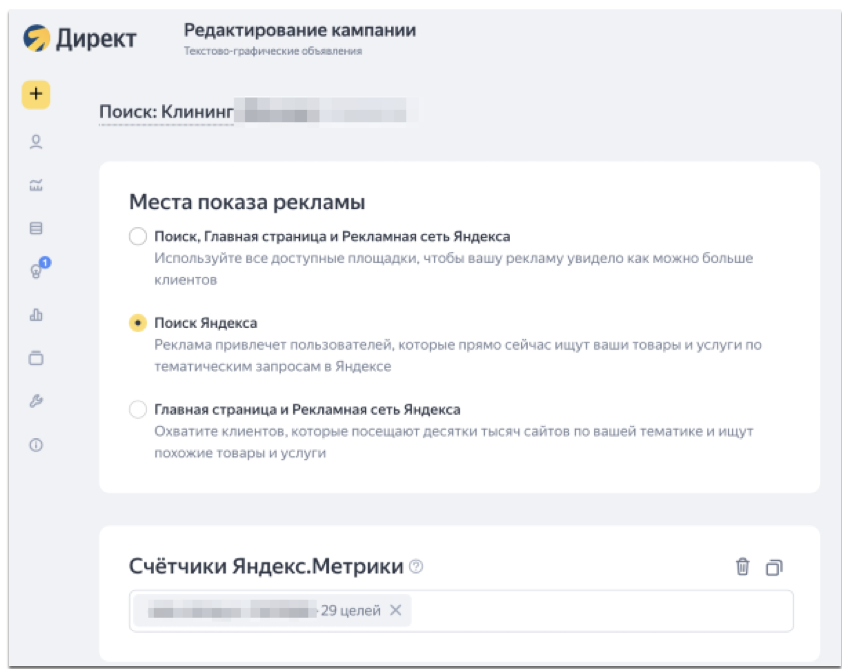Open the info circle sidebar icon

pos(36,445)
